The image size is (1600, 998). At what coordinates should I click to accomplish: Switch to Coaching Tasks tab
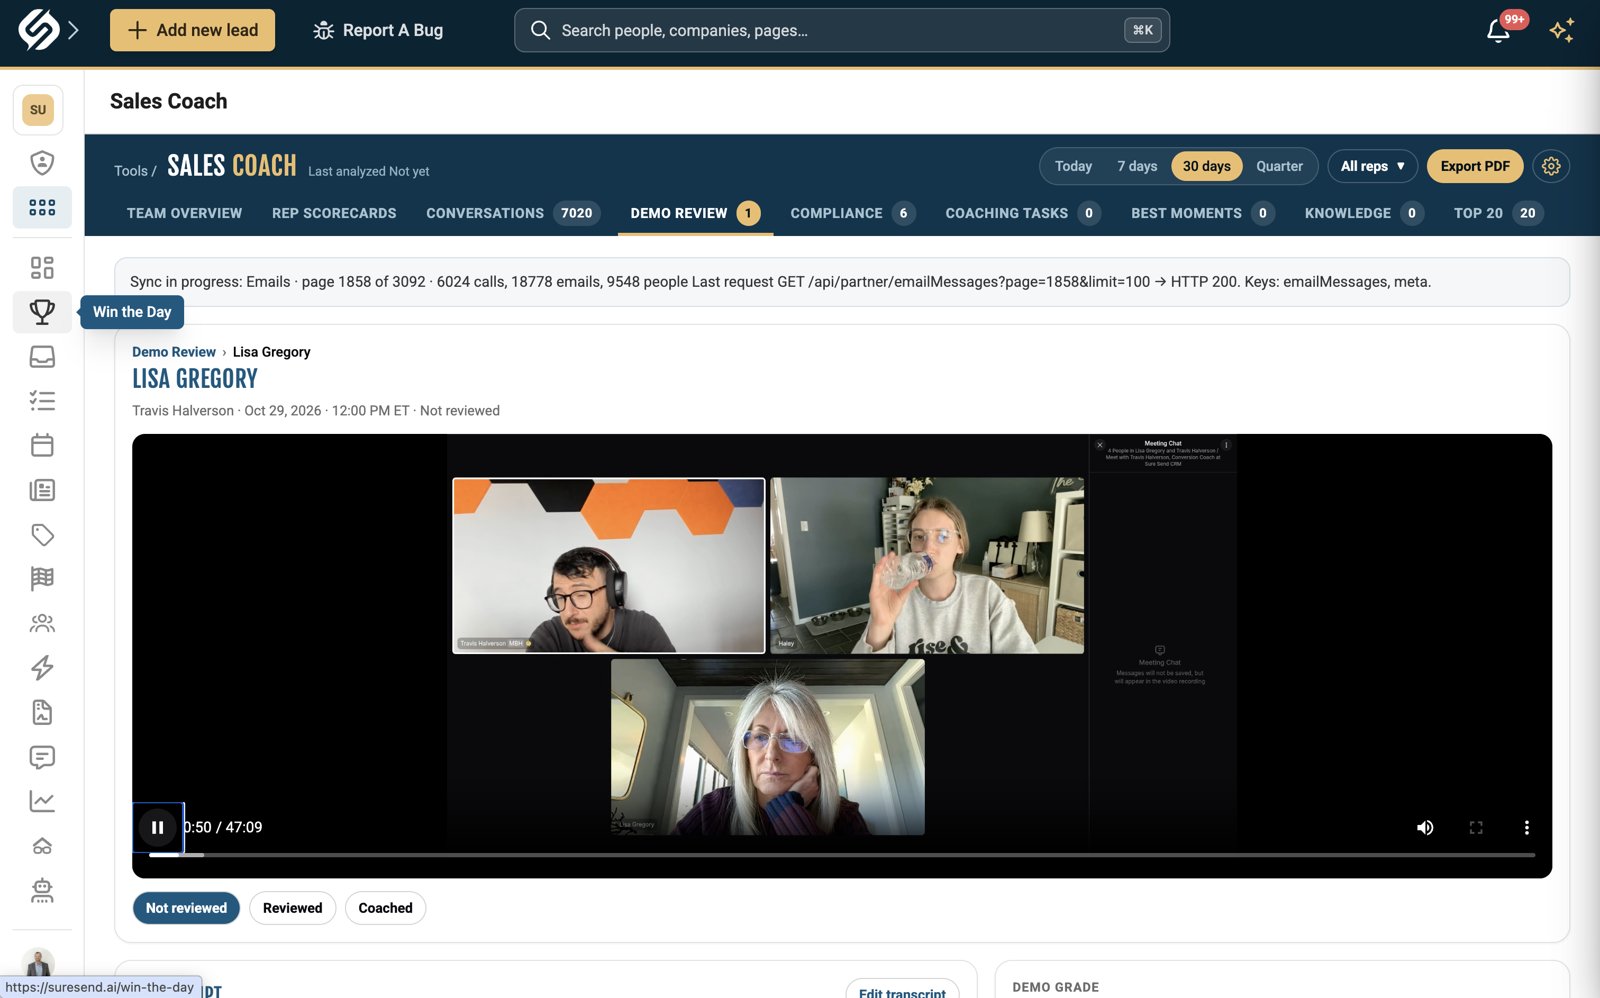1022,213
